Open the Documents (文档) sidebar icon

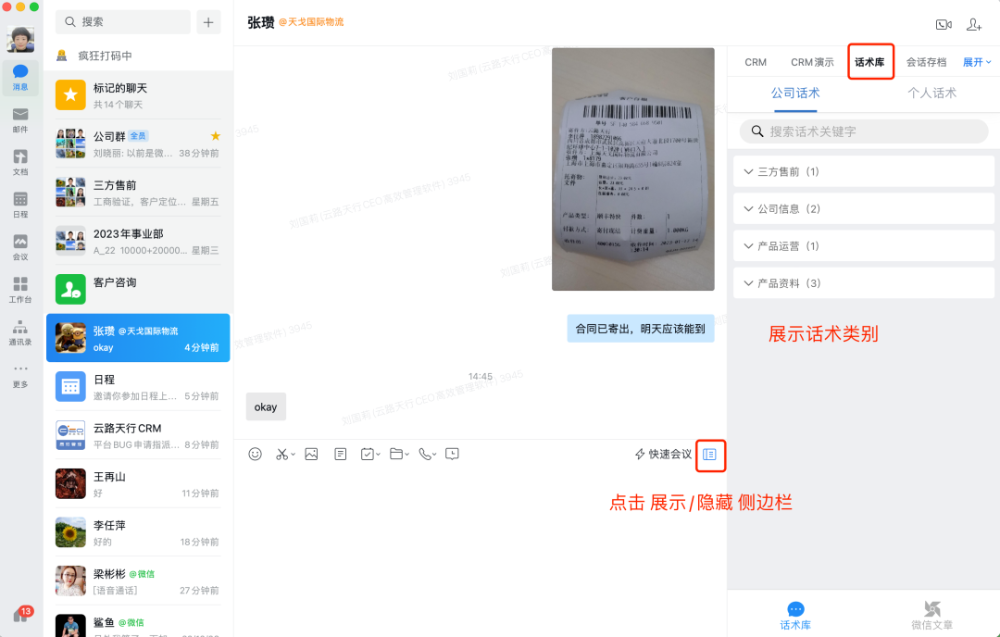pos(20,162)
